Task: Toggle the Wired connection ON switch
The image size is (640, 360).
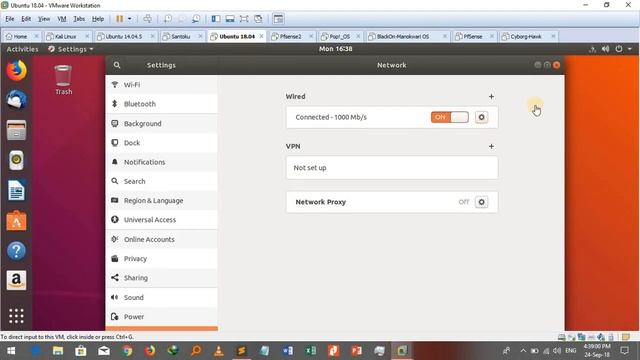Action: click(449, 117)
